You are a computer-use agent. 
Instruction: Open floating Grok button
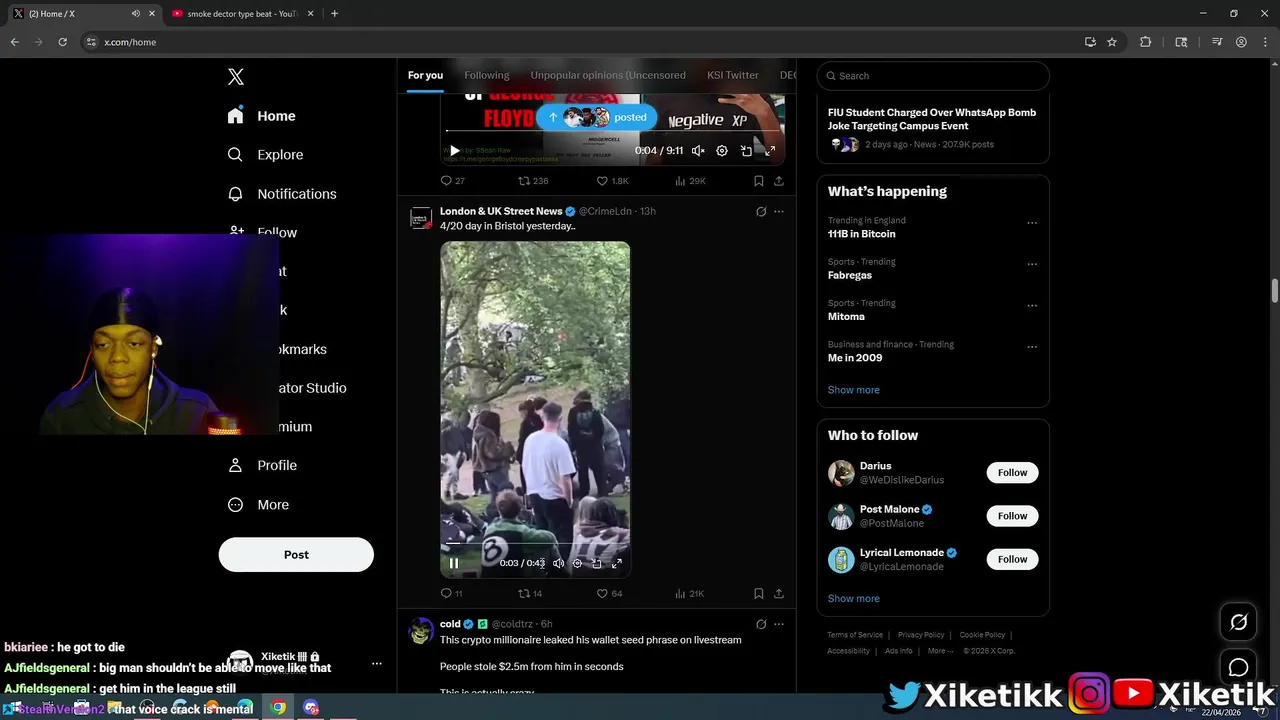pos(1238,623)
